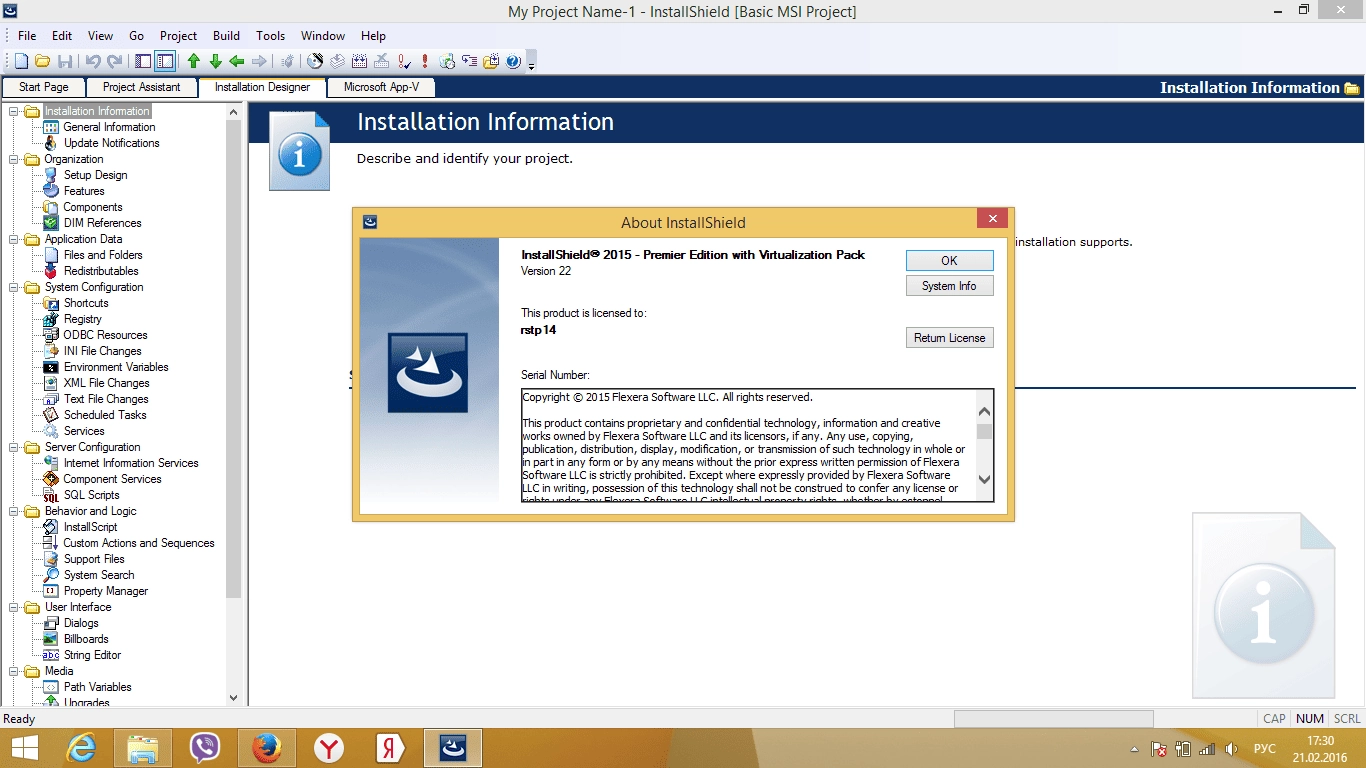Open DIM References view
This screenshot has height=768, width=1366.
[x=102, y=223]
